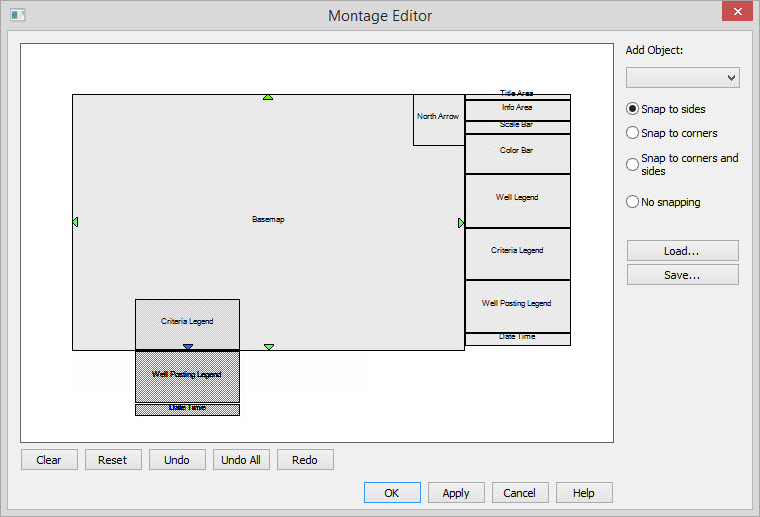This screenshot has width=760, height=517.
Task: Close the Montage Editor window
Action: coord(735,13)
